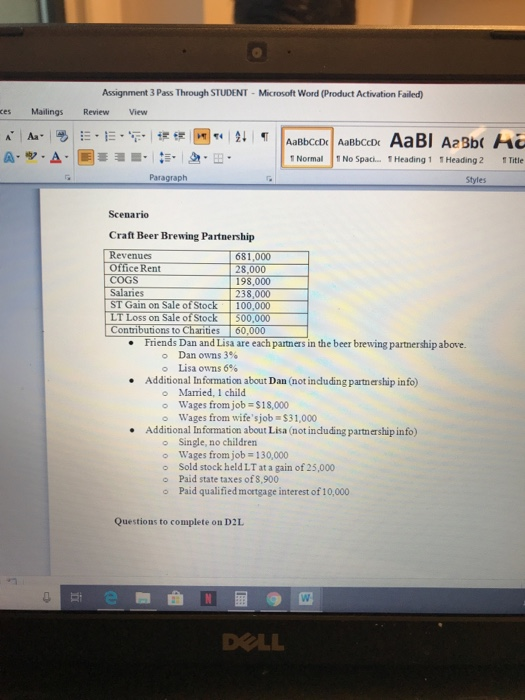Click the Shading paint bucket icon

(195, 158)
